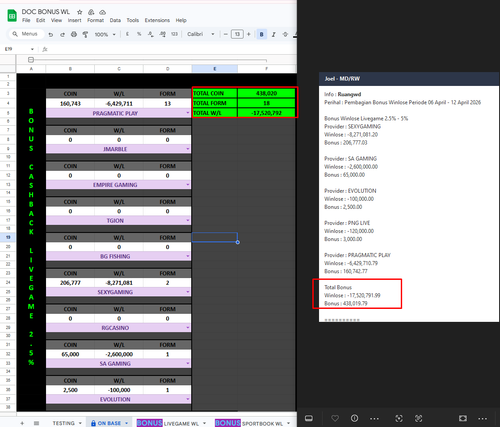Open more number formats (123)
The height and width of the screenshot is (427, 500).
click(174, 34)
